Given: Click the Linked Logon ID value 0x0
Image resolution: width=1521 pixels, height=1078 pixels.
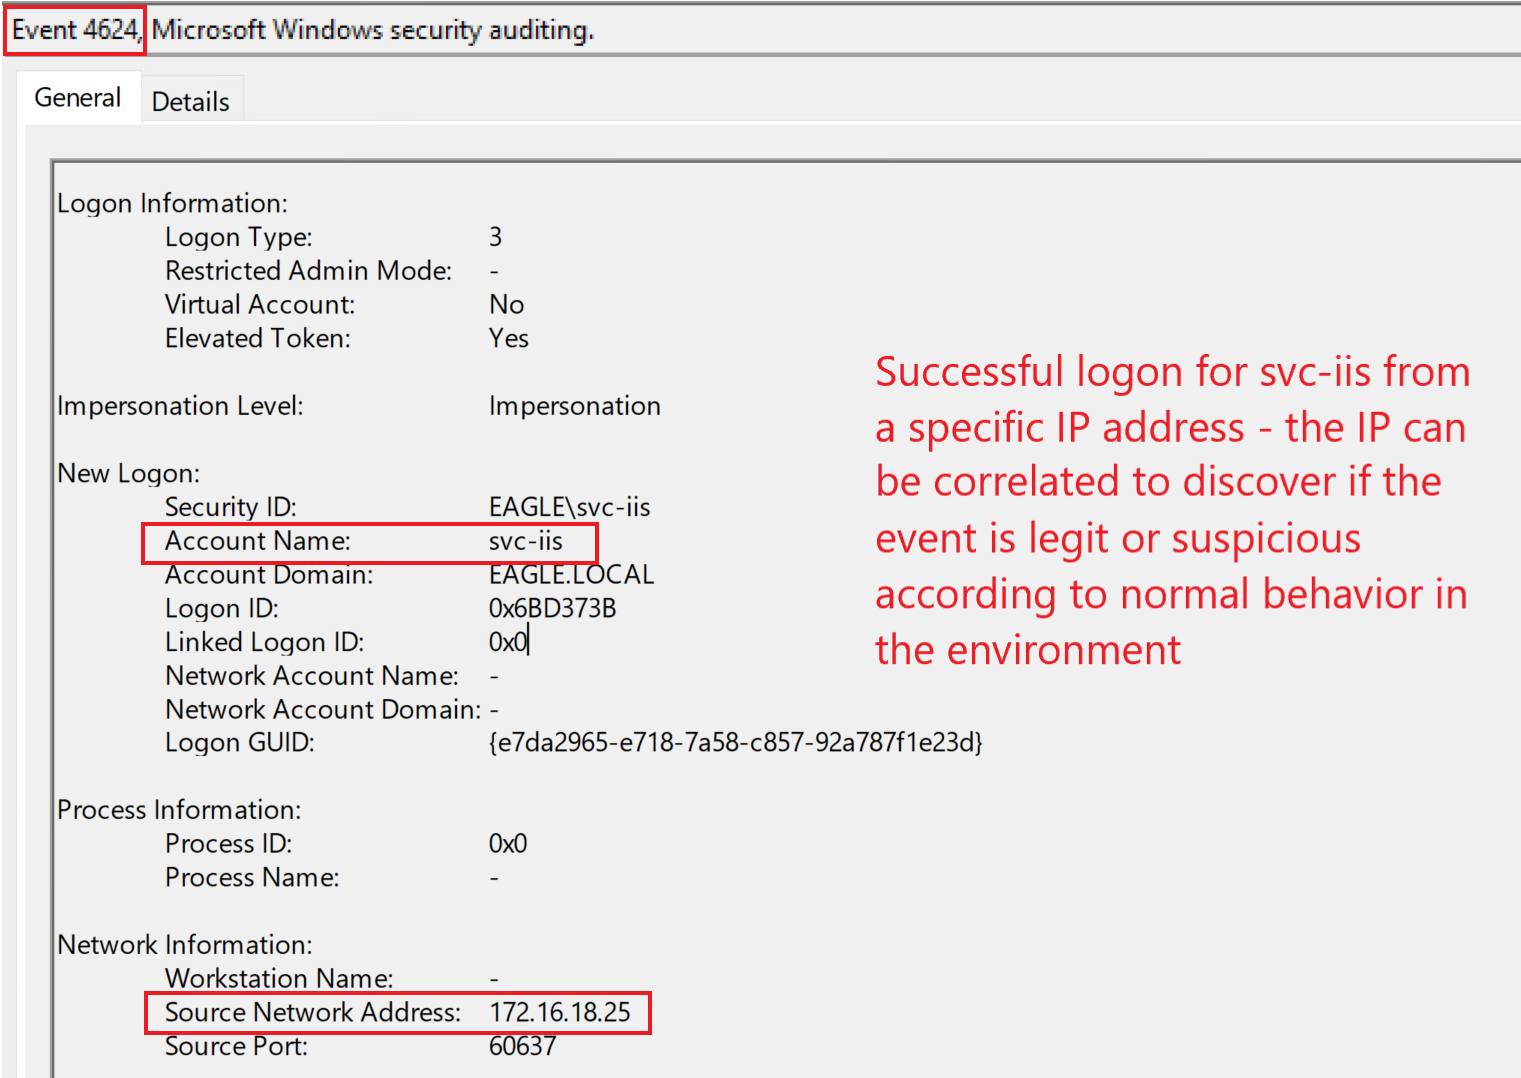Looking at the screenshot, I should pos(507,642).
